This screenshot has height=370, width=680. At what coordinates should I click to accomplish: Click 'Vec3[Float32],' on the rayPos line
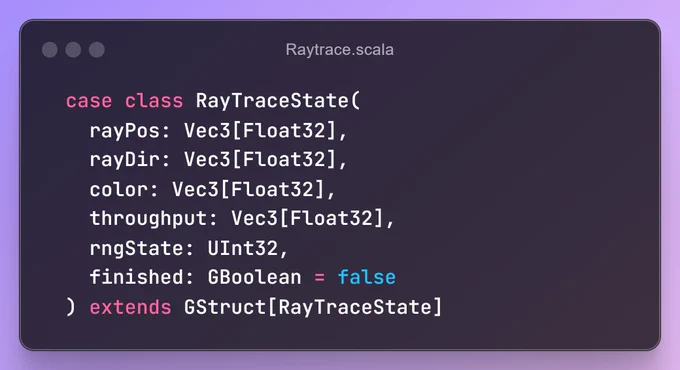(265, 131)
